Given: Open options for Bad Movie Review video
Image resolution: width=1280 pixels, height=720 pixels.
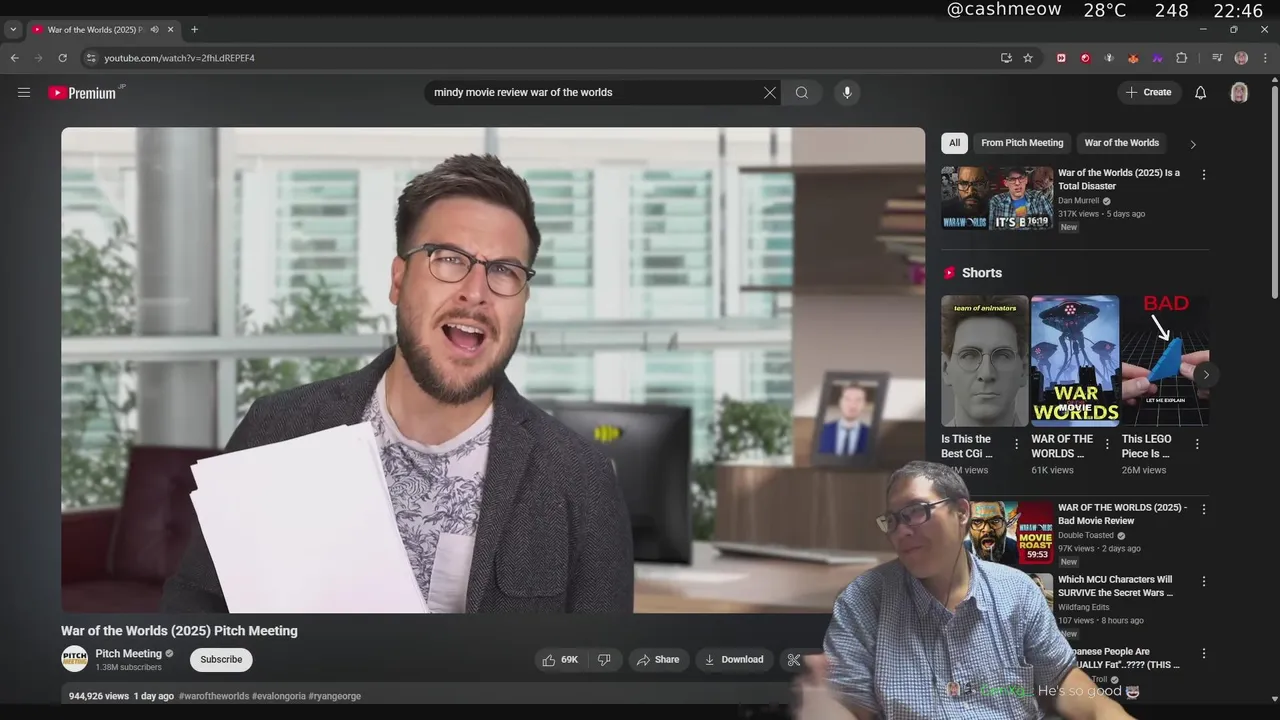Looking at the screenshot, I should tap(1204, 509).
